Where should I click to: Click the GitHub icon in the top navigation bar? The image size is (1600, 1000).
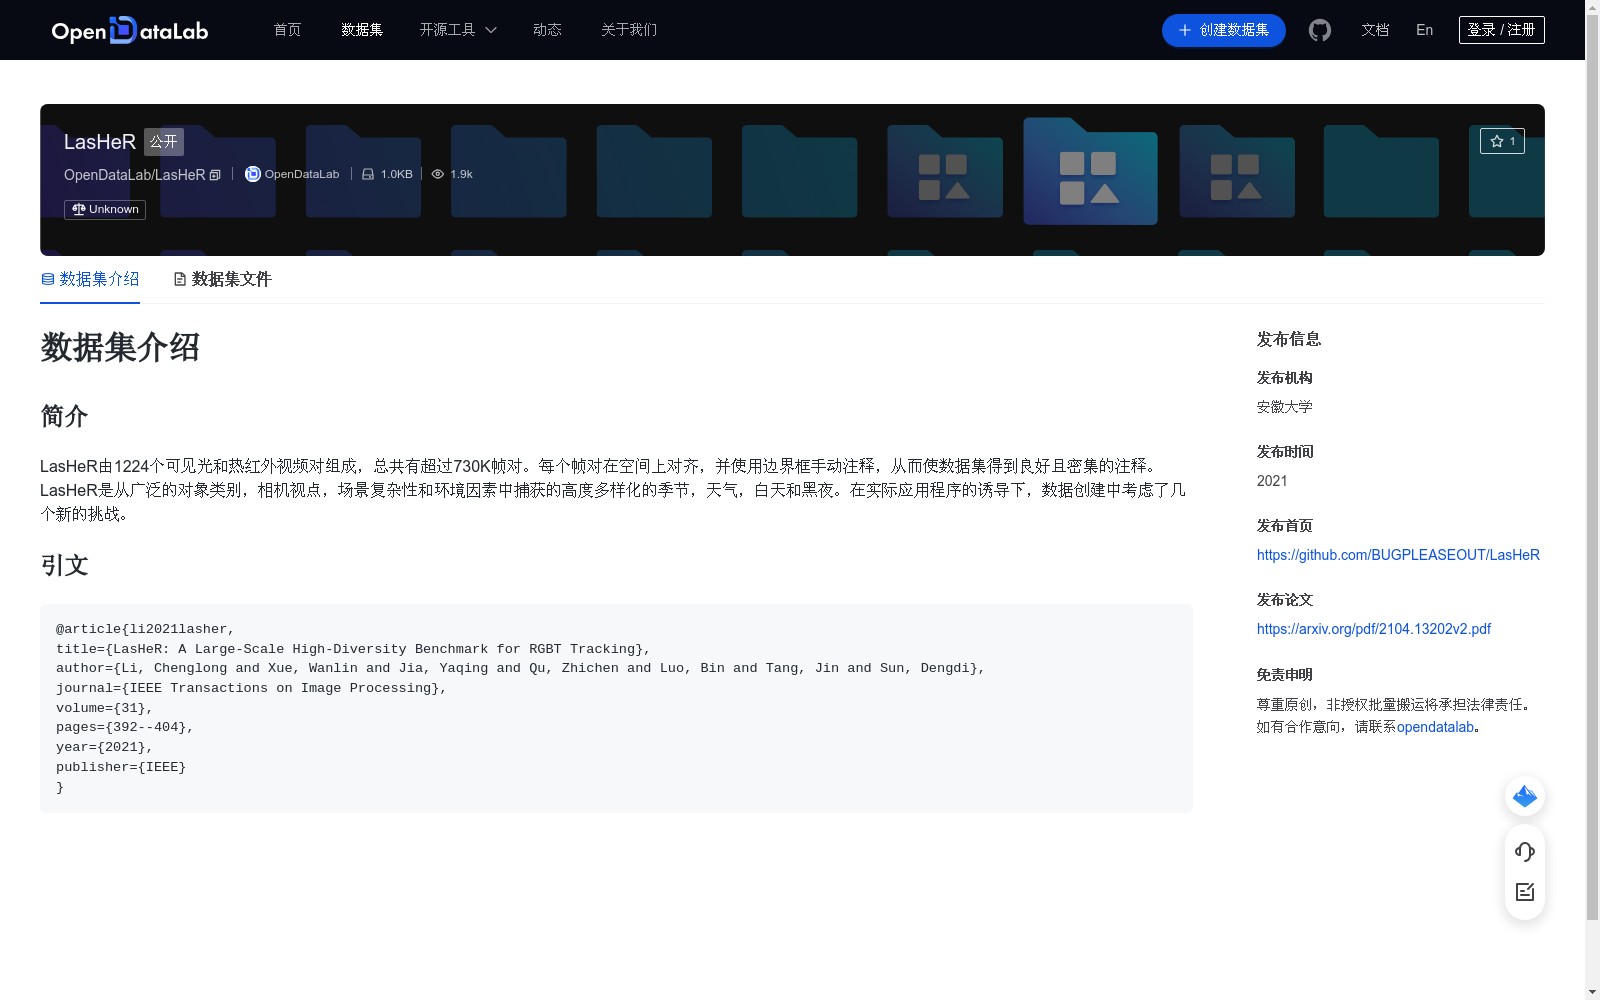(x=1319, y=30)
